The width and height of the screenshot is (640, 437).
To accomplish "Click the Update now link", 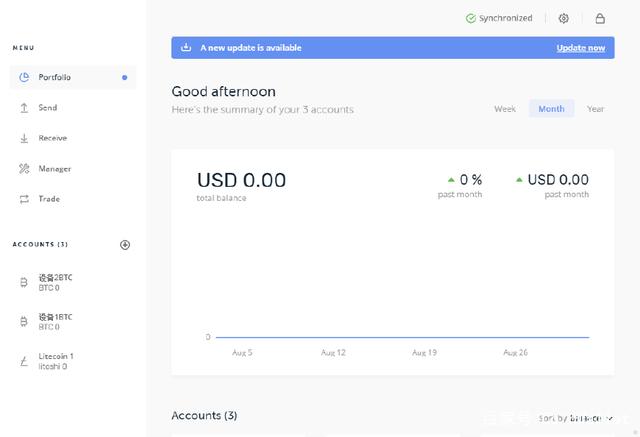I will [580, 48].
